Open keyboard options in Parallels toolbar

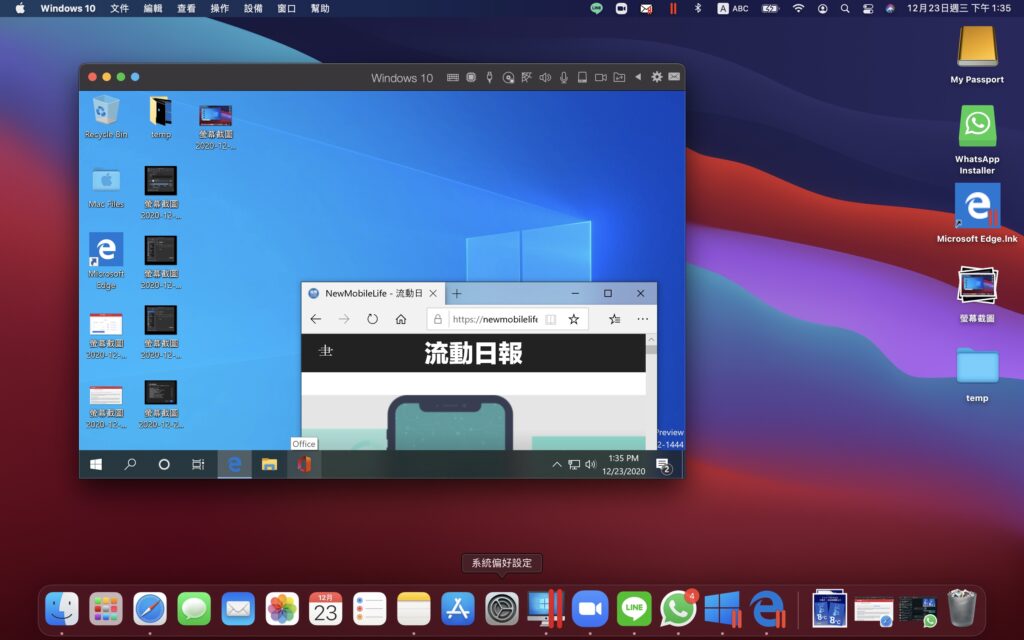pos(453,77)
